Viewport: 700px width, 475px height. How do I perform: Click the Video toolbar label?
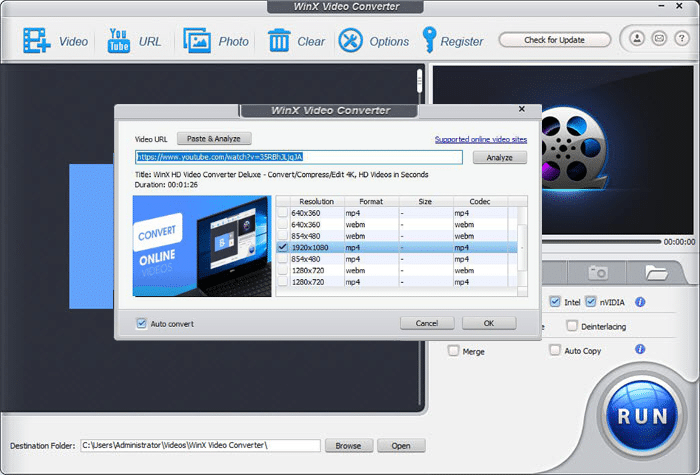(x=74, y=42)
